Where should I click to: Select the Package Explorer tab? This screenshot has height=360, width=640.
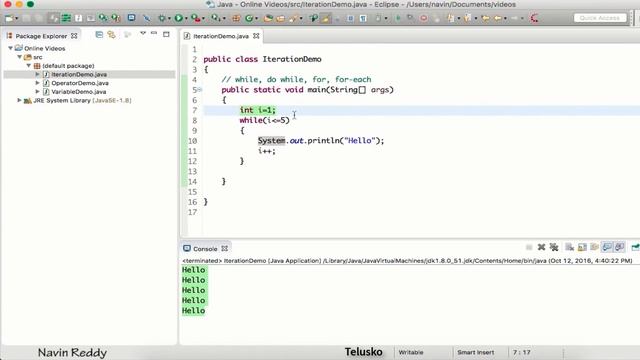click(x=41, y=36)
